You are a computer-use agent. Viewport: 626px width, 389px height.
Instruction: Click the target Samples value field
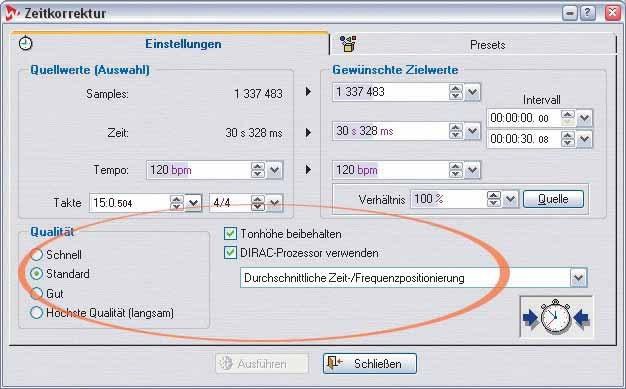pos(390,92)
